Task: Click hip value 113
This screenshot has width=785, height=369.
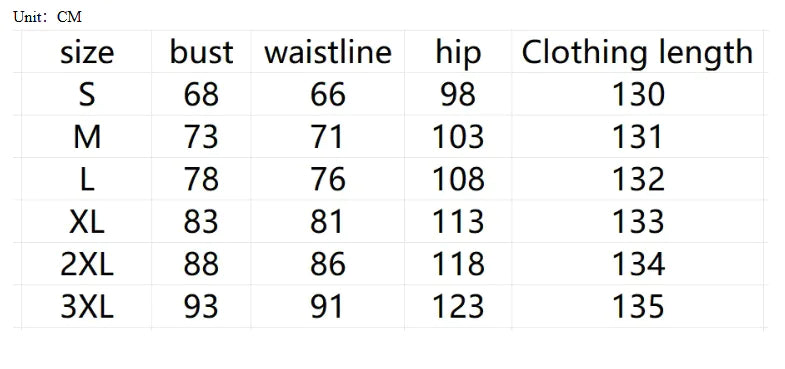Action: pos(458,222)
